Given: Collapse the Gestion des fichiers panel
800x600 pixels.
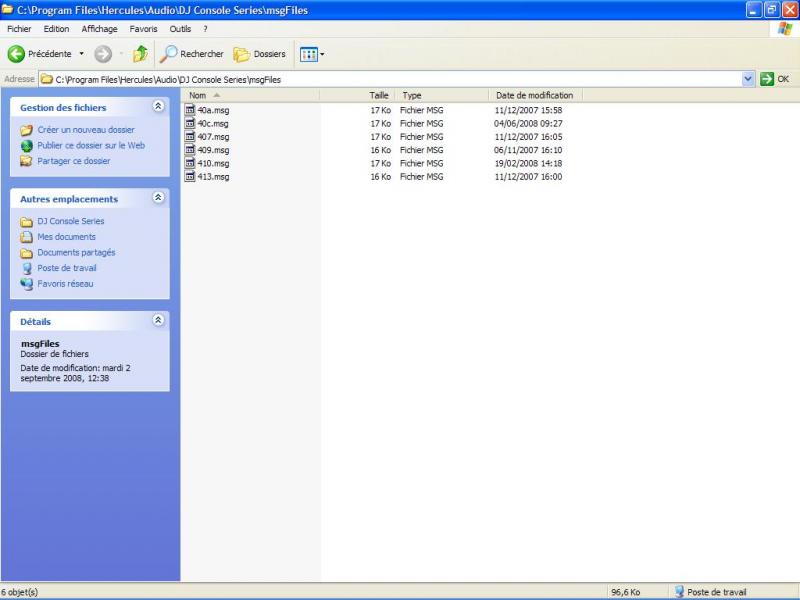Looking at the screenshot, I should (158, 106).
